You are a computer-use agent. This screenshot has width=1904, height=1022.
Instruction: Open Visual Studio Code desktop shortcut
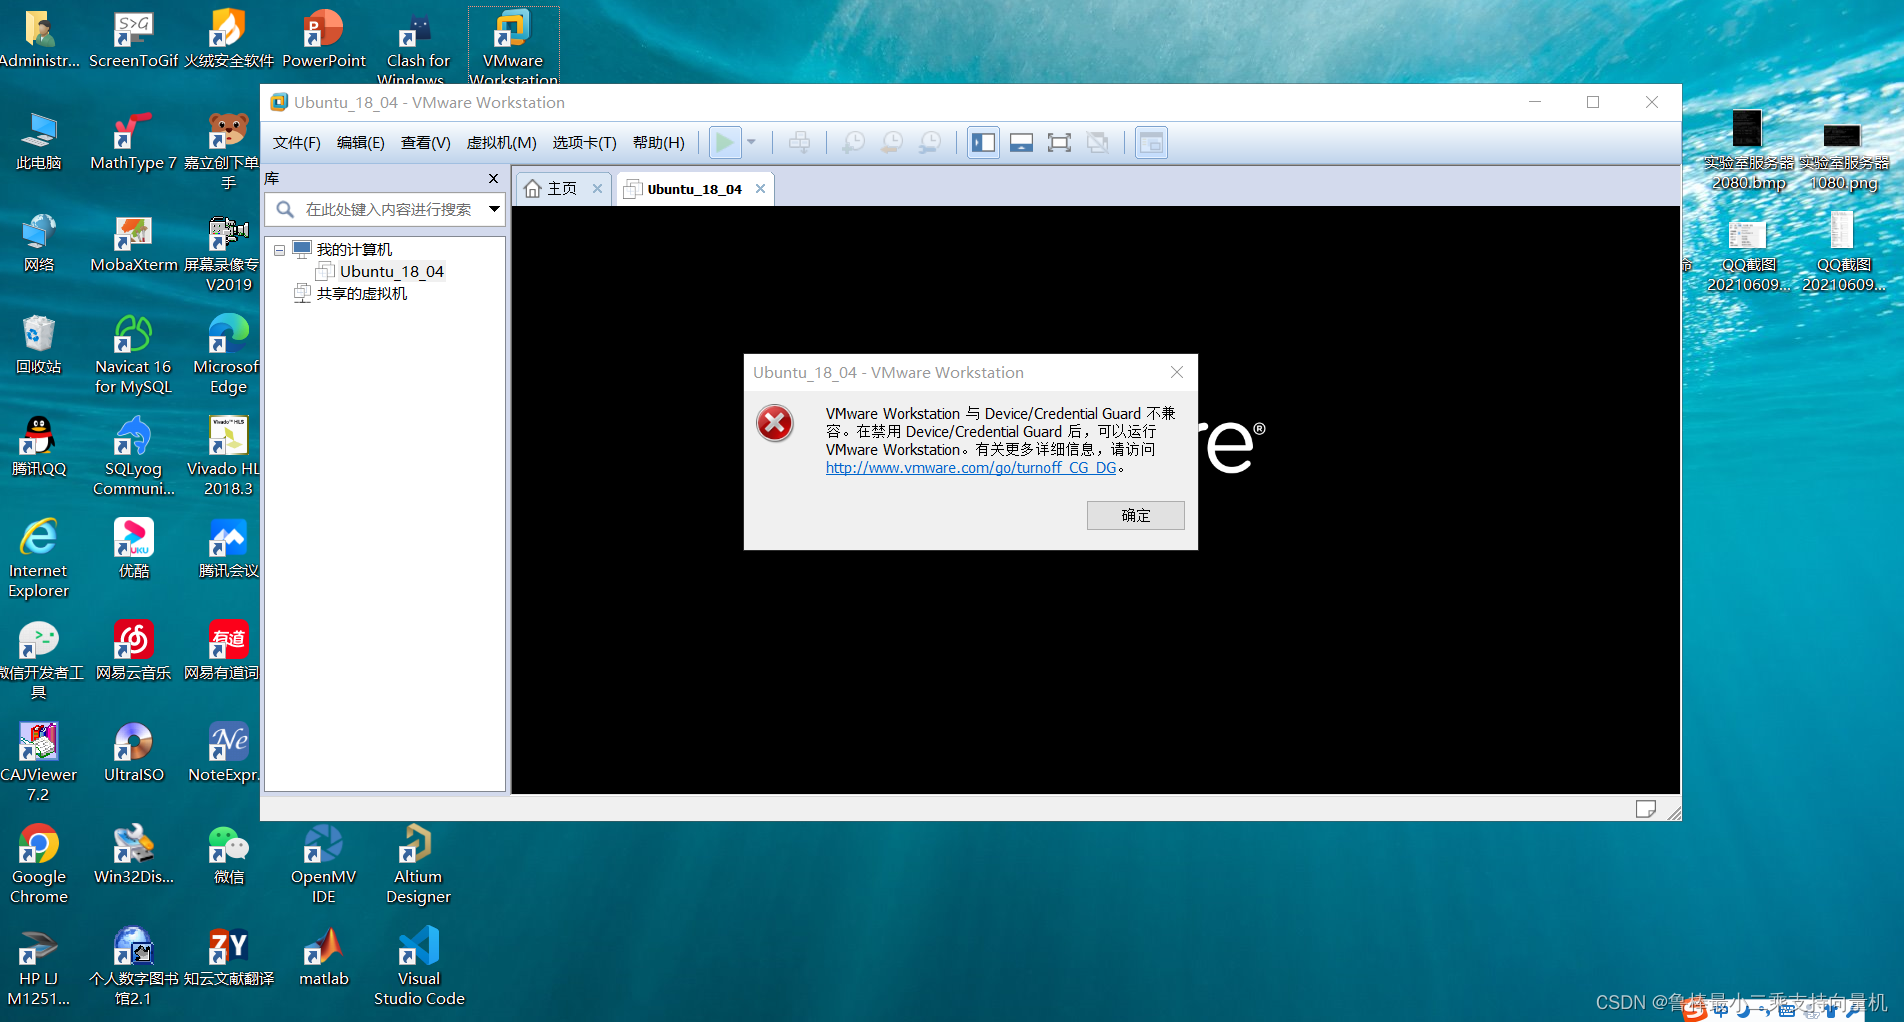[x=419, y=968]
